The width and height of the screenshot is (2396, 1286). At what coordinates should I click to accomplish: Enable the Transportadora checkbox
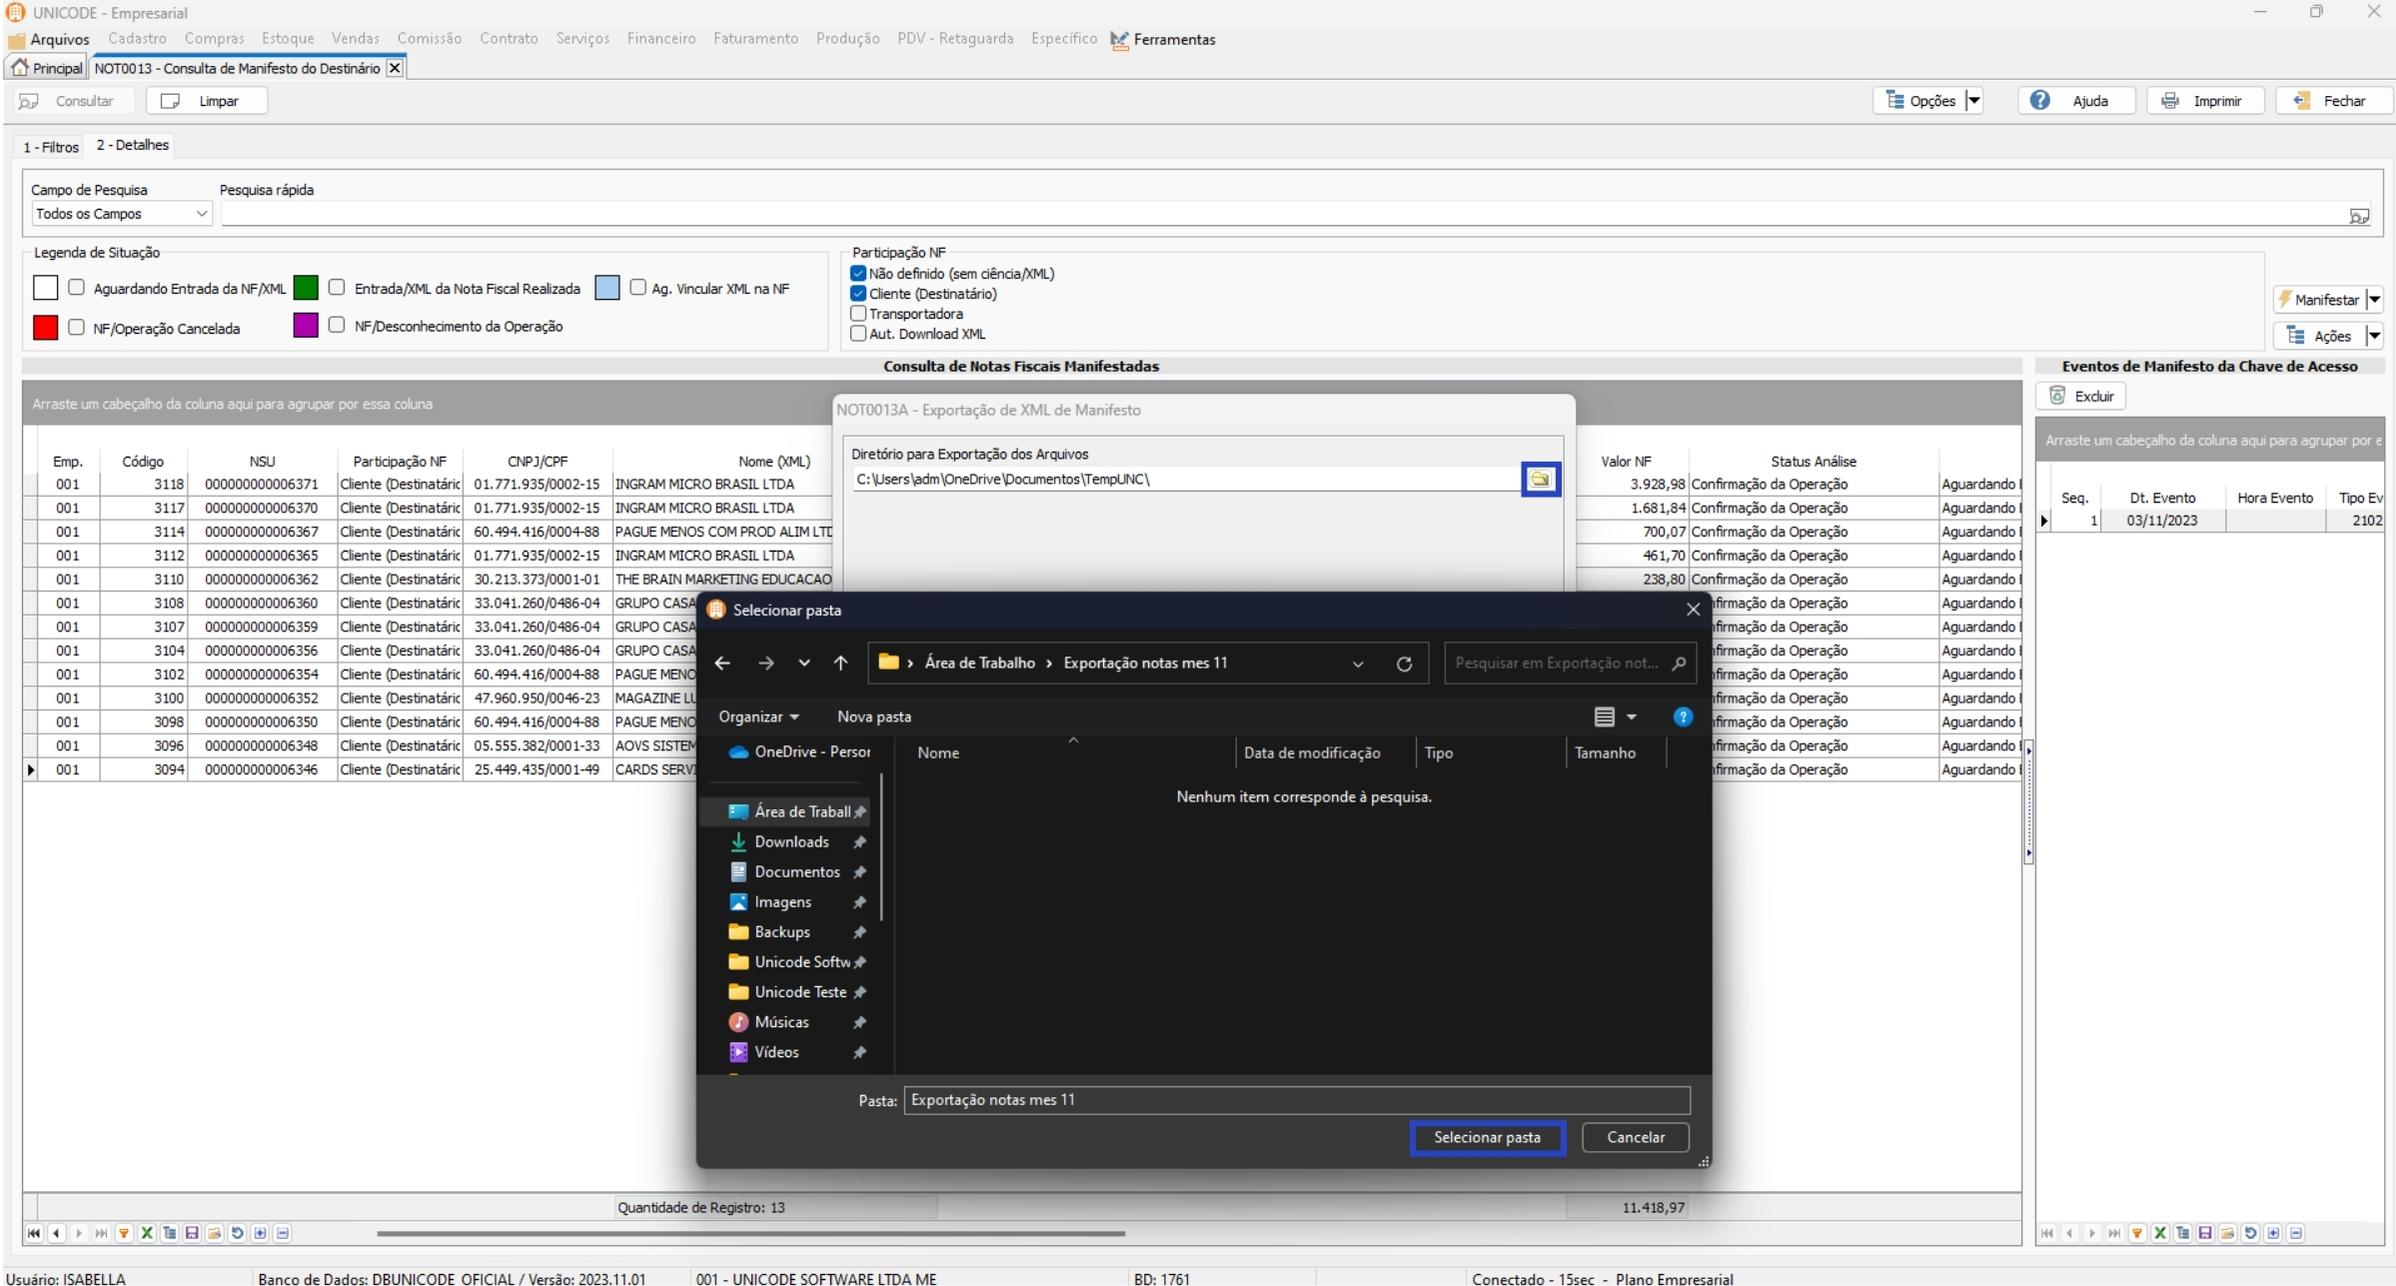tap(858, 314)
